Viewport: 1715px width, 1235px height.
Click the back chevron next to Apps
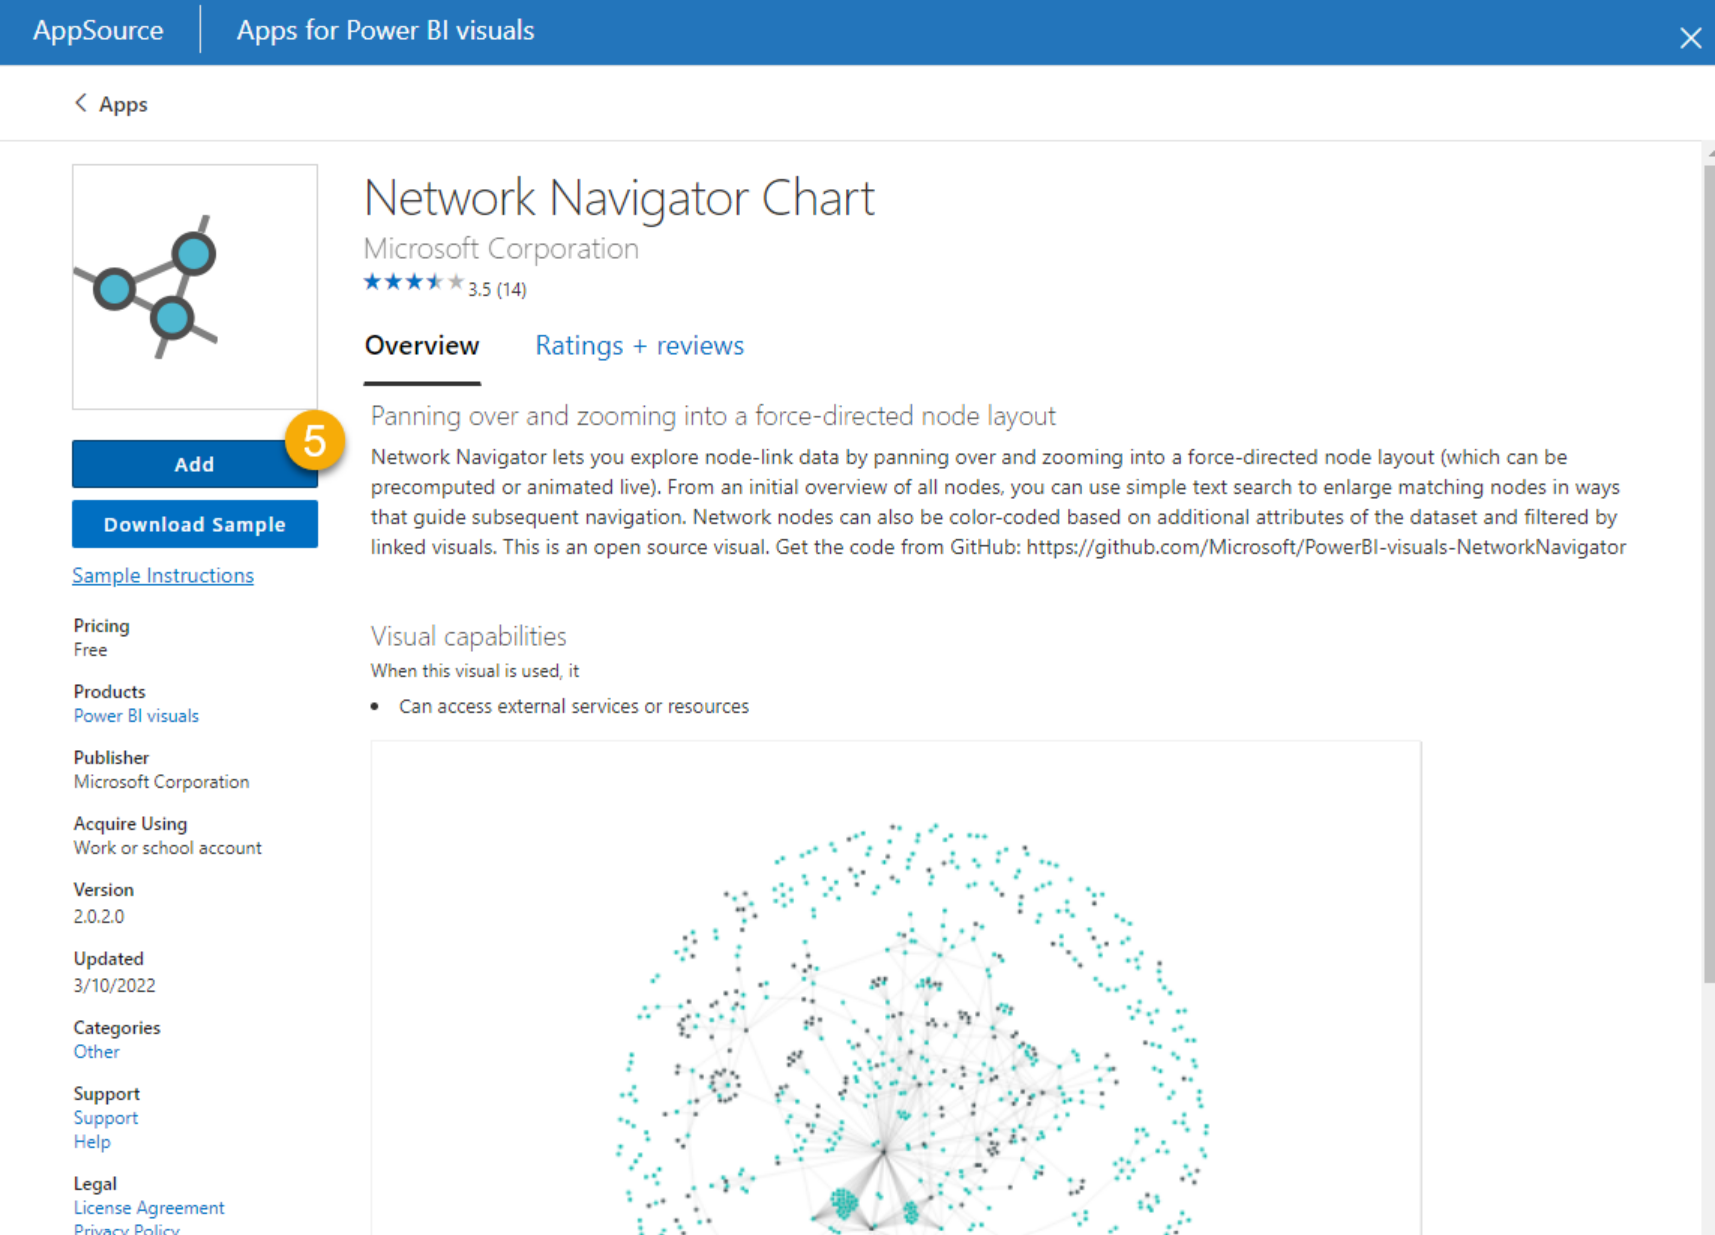point(81,103)
